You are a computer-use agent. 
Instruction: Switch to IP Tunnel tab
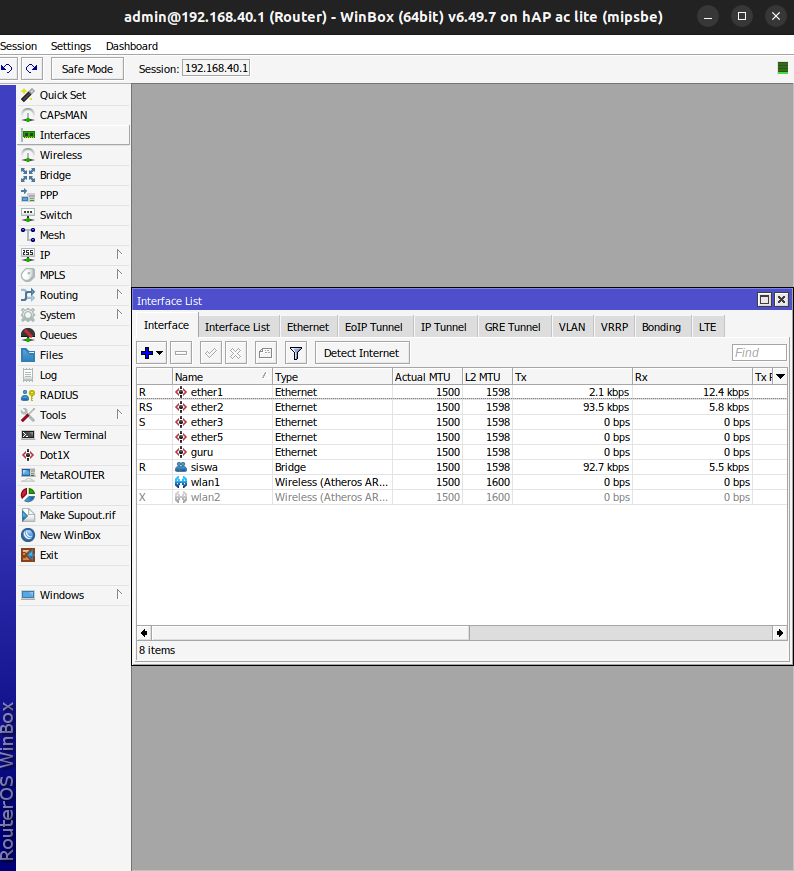tap(443, 327)
